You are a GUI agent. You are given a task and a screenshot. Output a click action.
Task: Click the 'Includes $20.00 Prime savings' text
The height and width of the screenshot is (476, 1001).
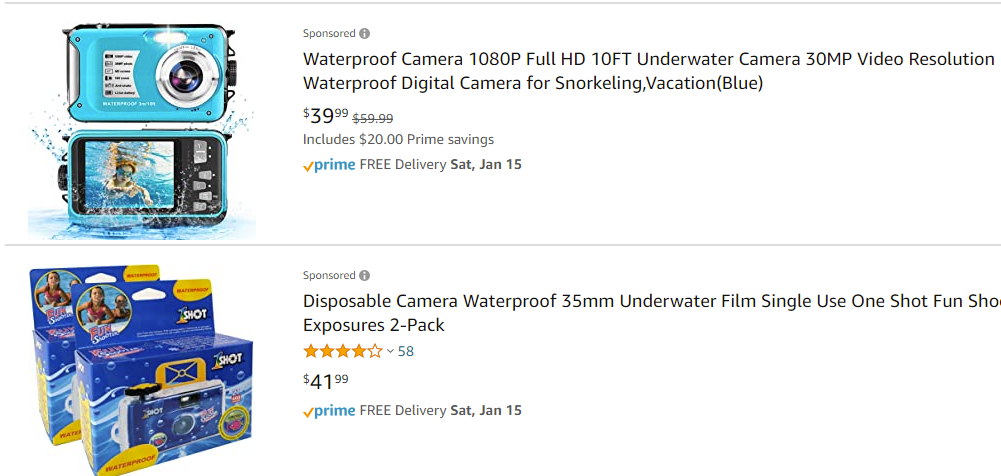tap(398, 140)
